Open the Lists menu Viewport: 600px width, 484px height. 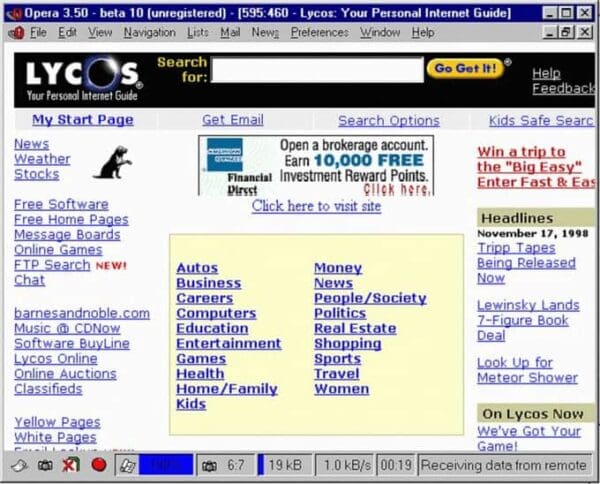198,32
